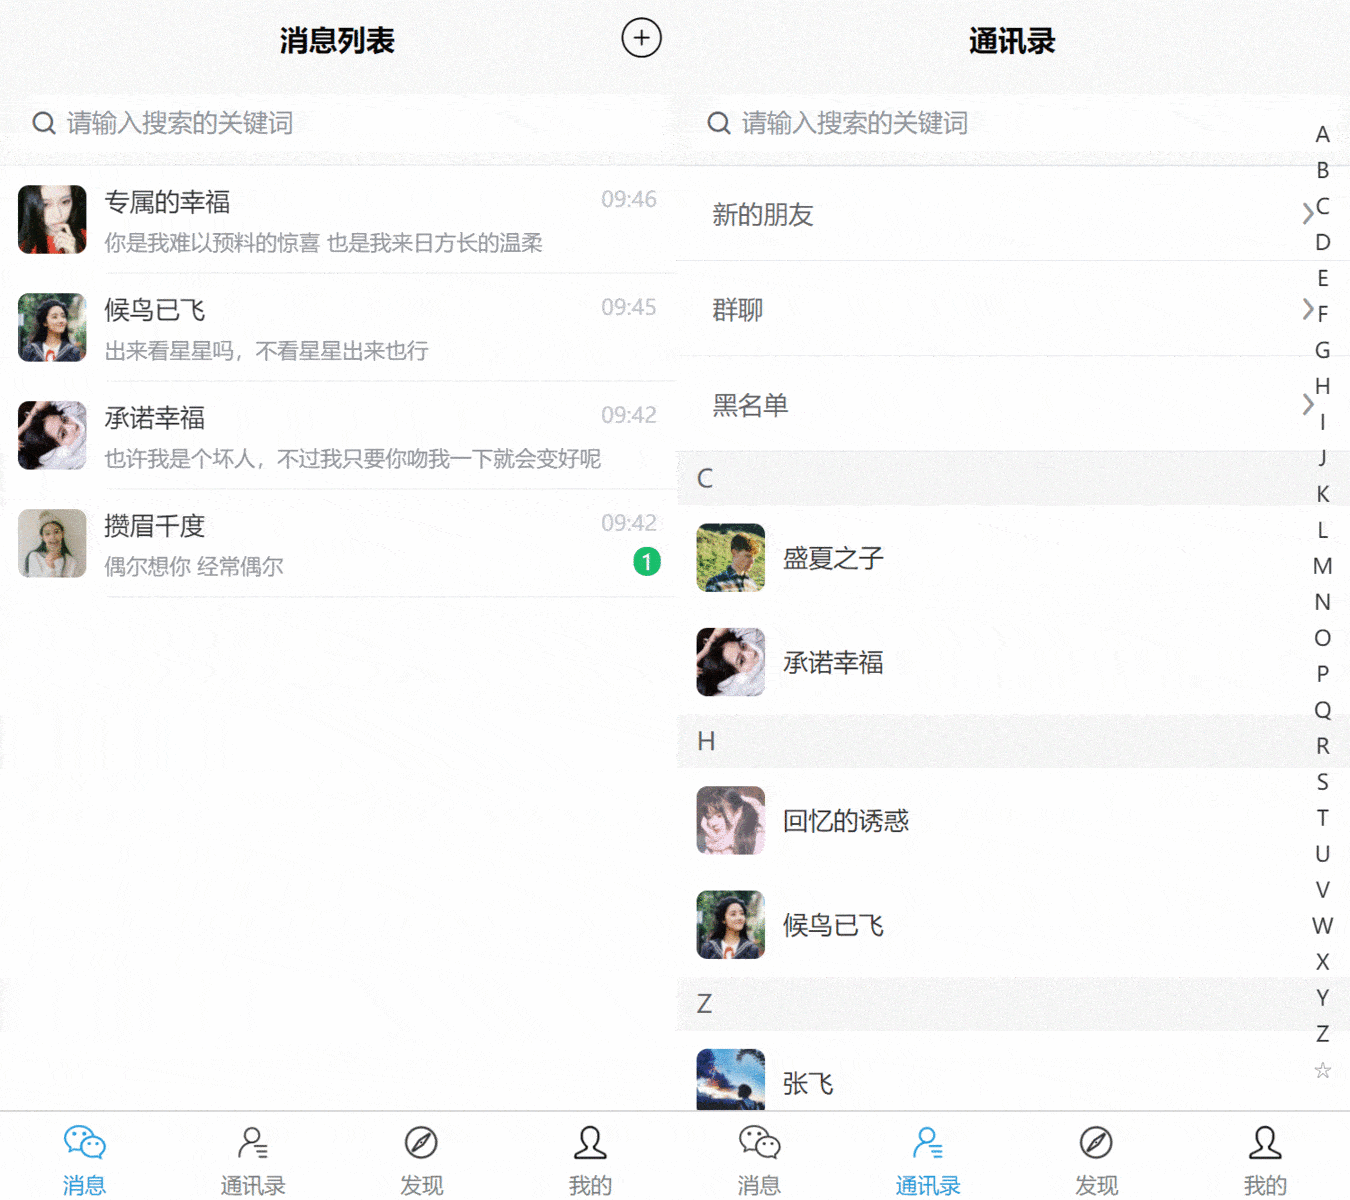
Task: Select contact 张飞 under section Z
Action: [808, 1082]
